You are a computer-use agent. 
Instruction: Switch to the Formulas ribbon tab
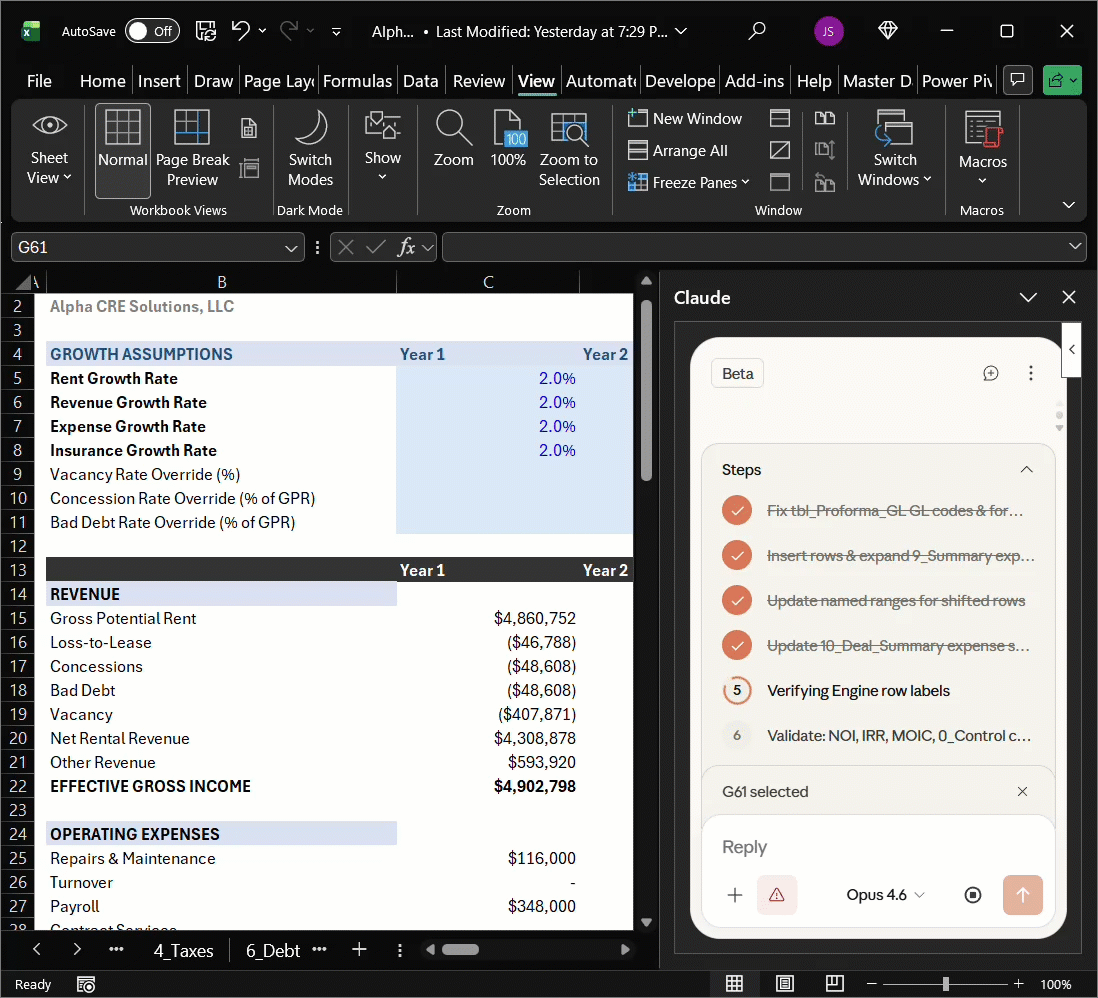tap(356, 80)
